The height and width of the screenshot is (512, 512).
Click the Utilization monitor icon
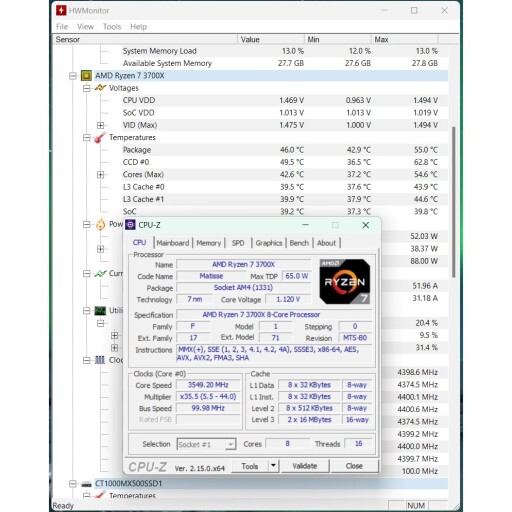(x=100, y=311)
